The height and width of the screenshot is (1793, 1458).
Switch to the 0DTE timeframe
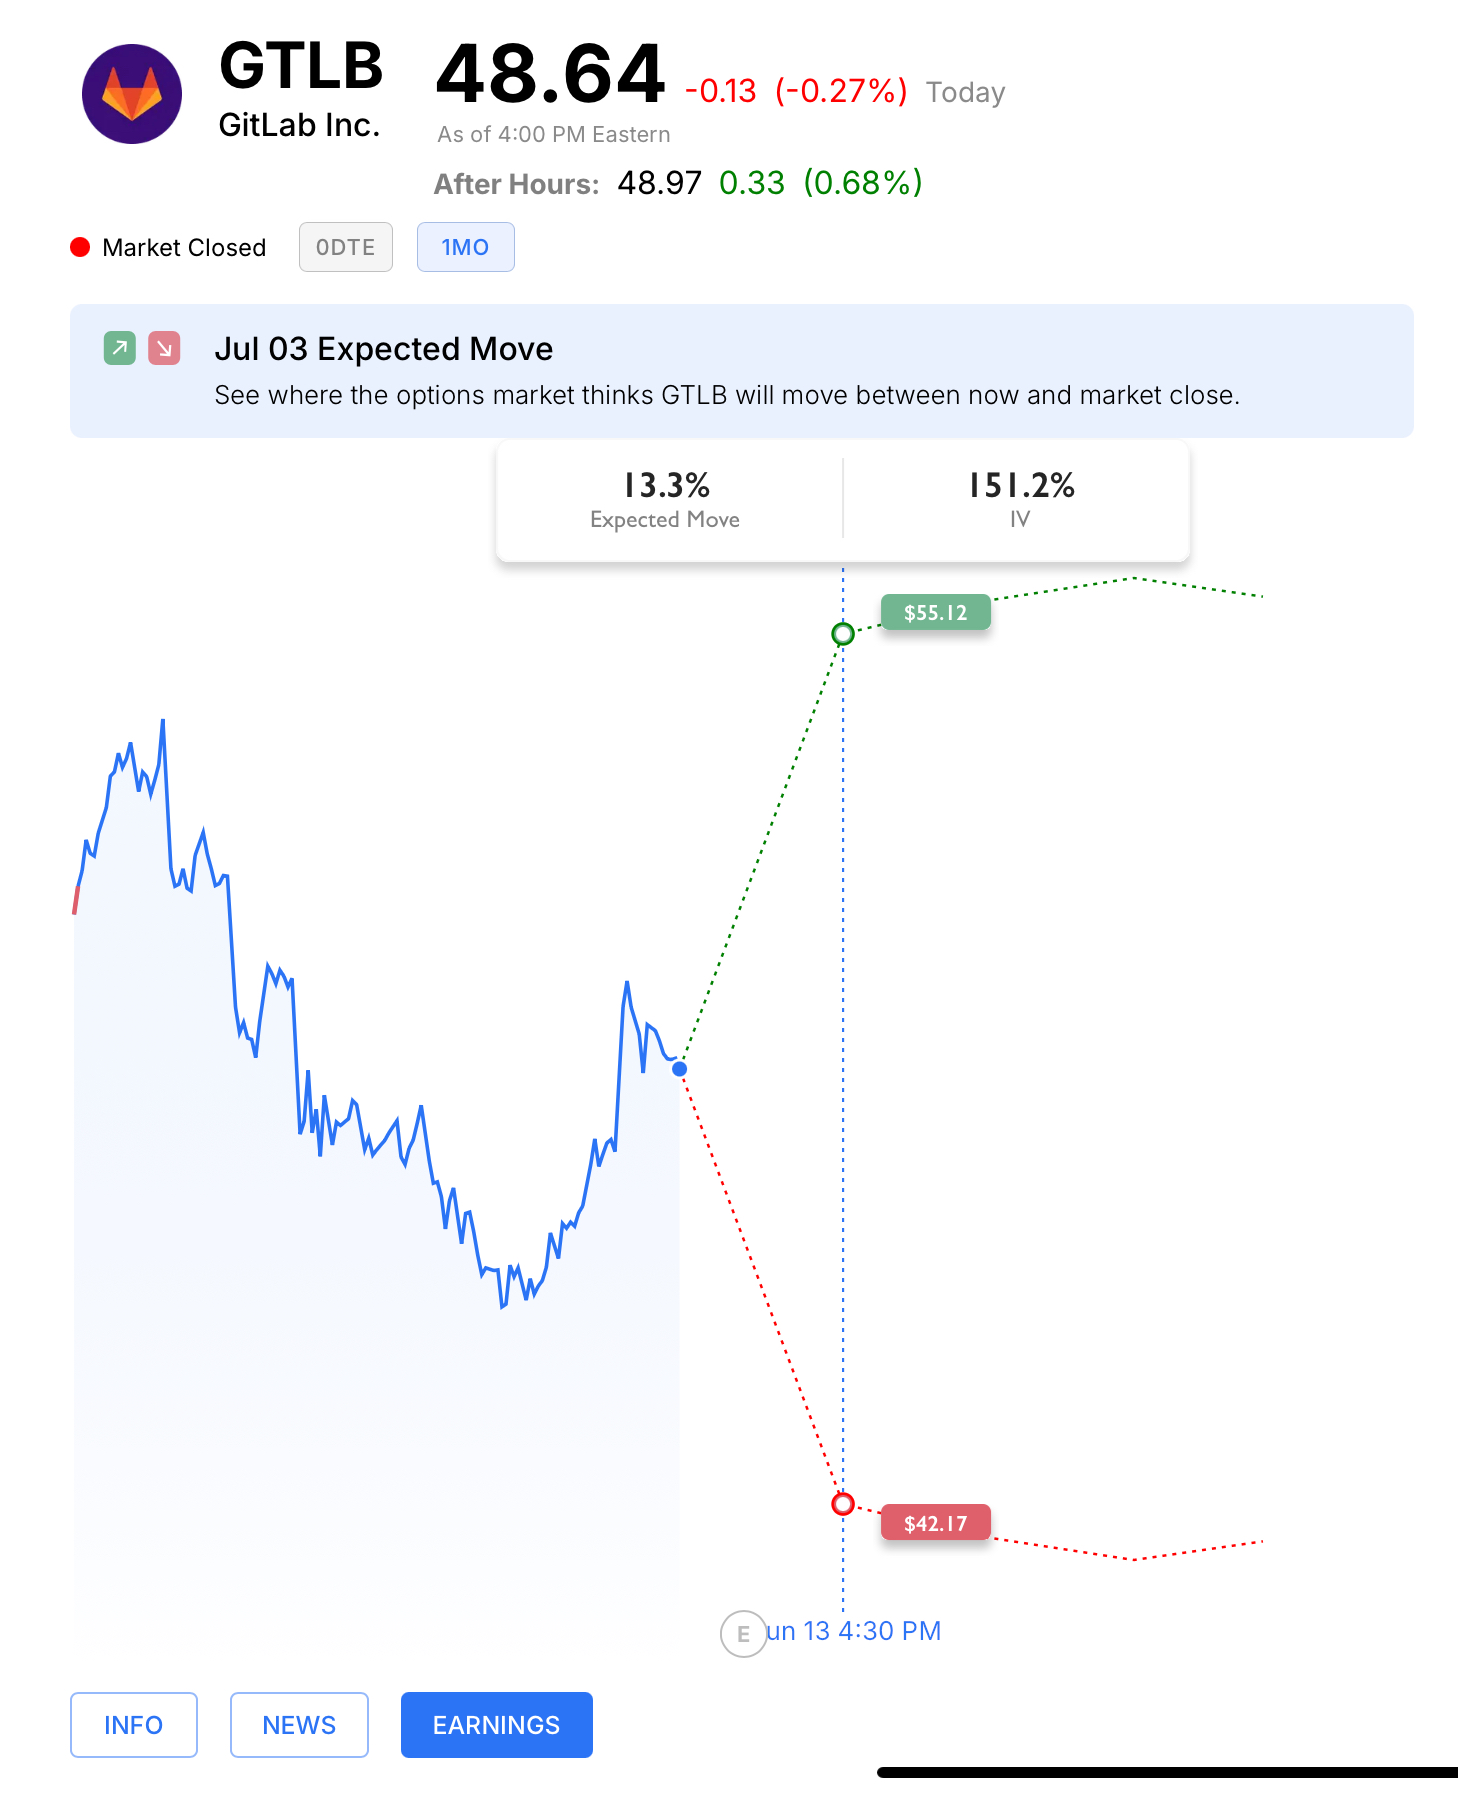(x=346, y=247)
